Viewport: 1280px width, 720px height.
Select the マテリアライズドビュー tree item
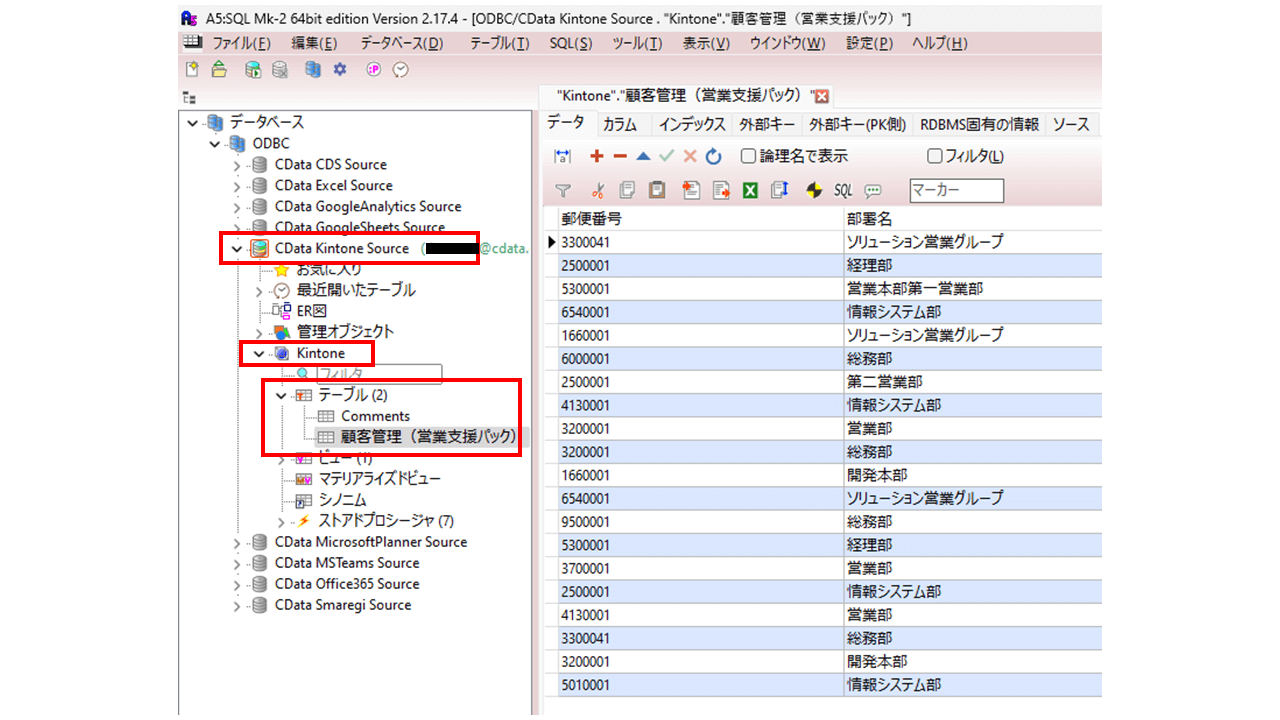pyautogui.click(x=379, y=479)
